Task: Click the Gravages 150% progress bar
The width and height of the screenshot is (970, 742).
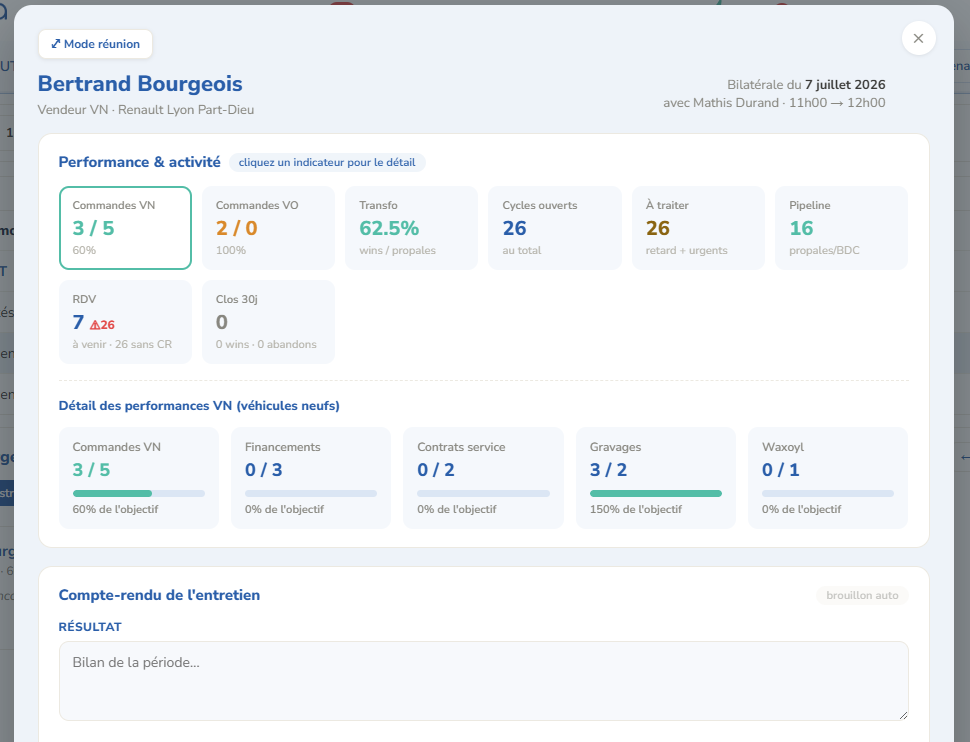Action: click(x=656, y=493)
